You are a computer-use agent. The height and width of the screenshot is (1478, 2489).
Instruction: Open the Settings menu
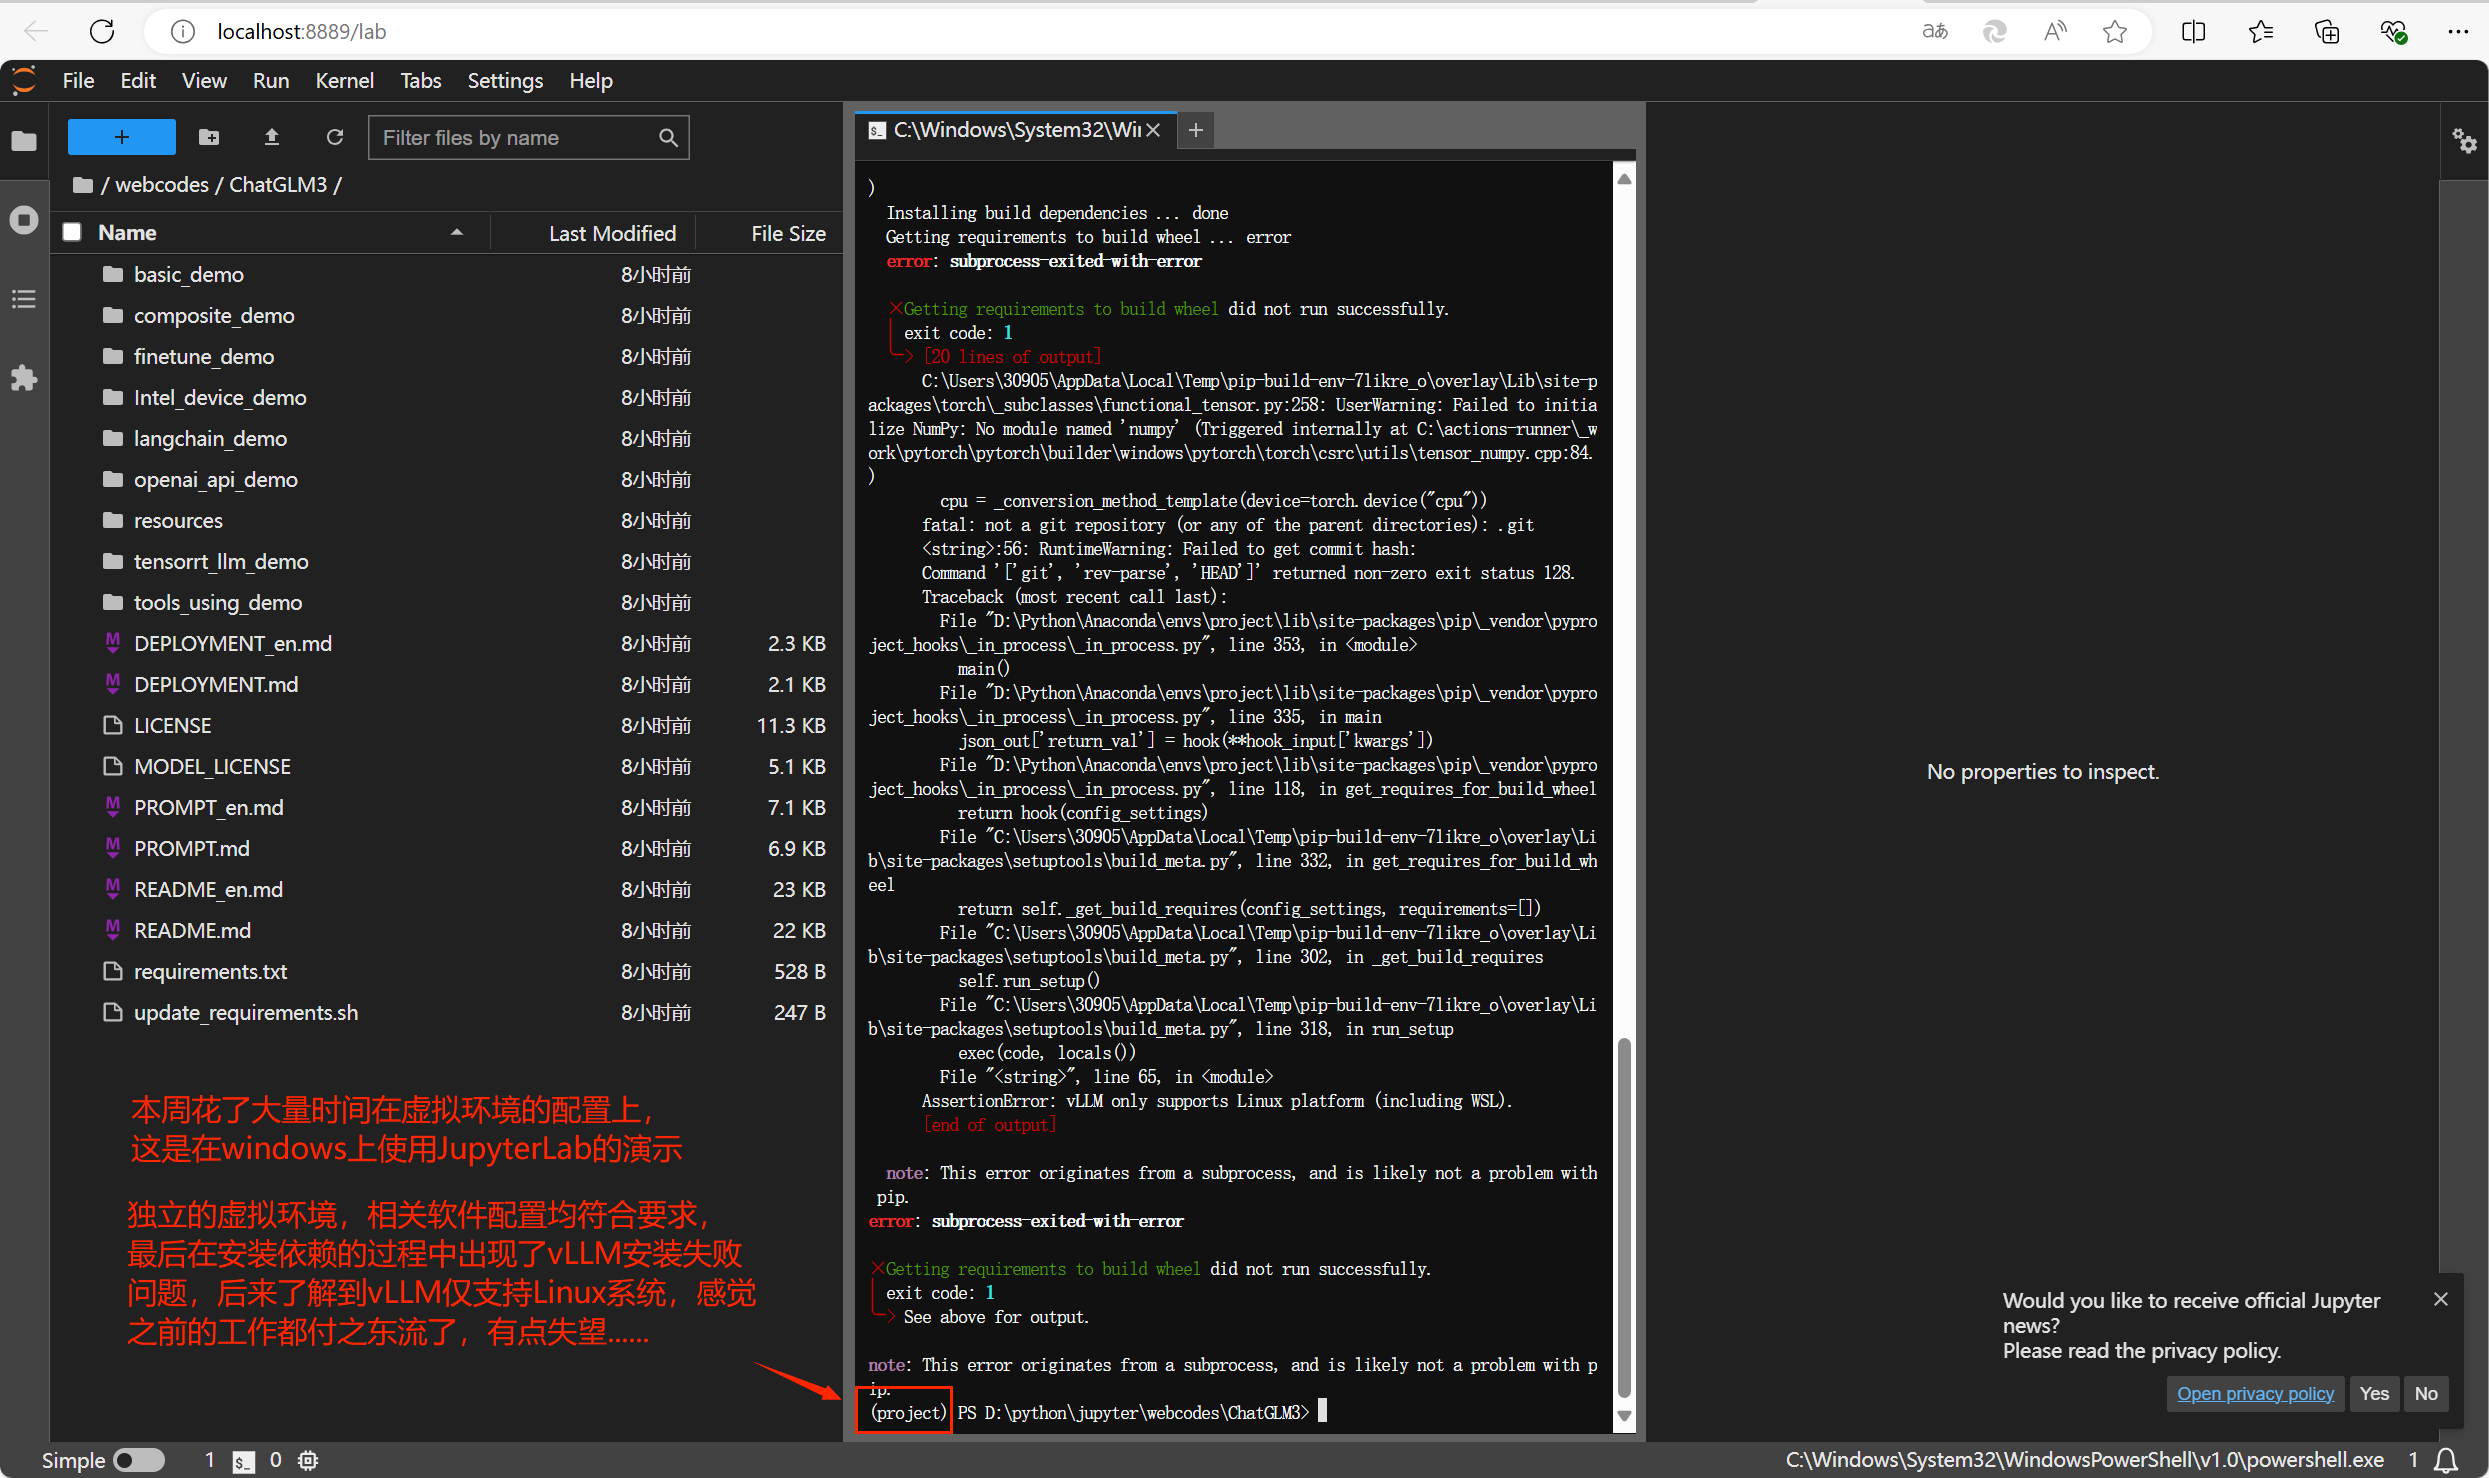pyautogui.click(x=505, y=81)
